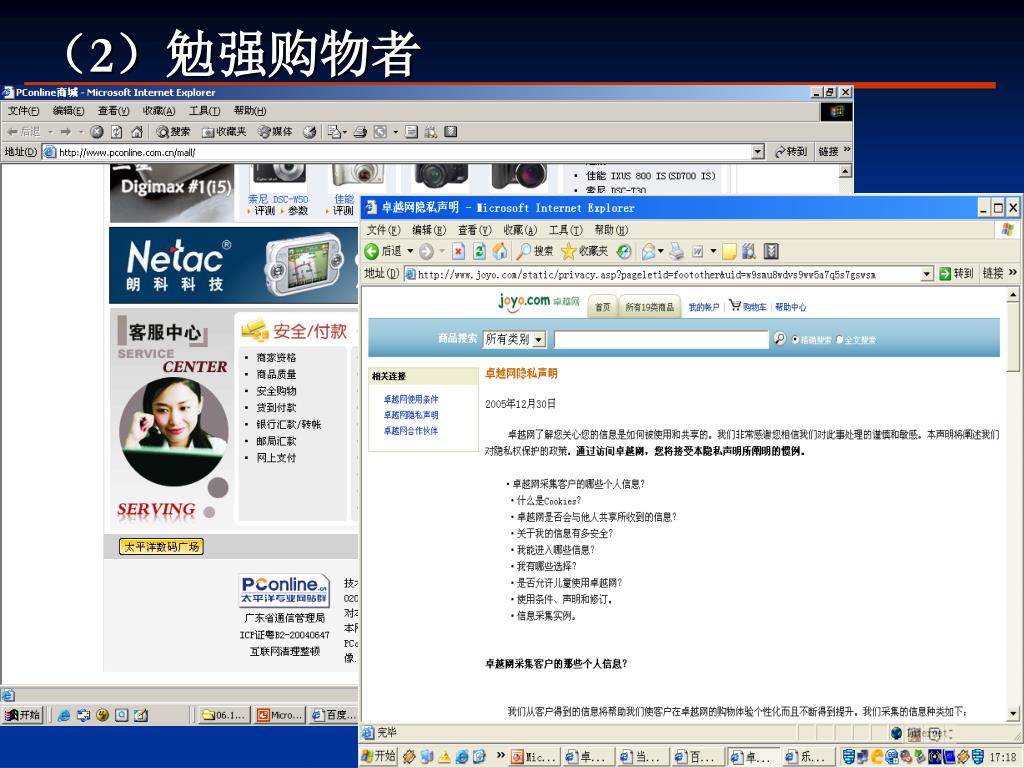
Task: Click Print icon in PConline IE toolbar
Action: click(x=360, y=132)
